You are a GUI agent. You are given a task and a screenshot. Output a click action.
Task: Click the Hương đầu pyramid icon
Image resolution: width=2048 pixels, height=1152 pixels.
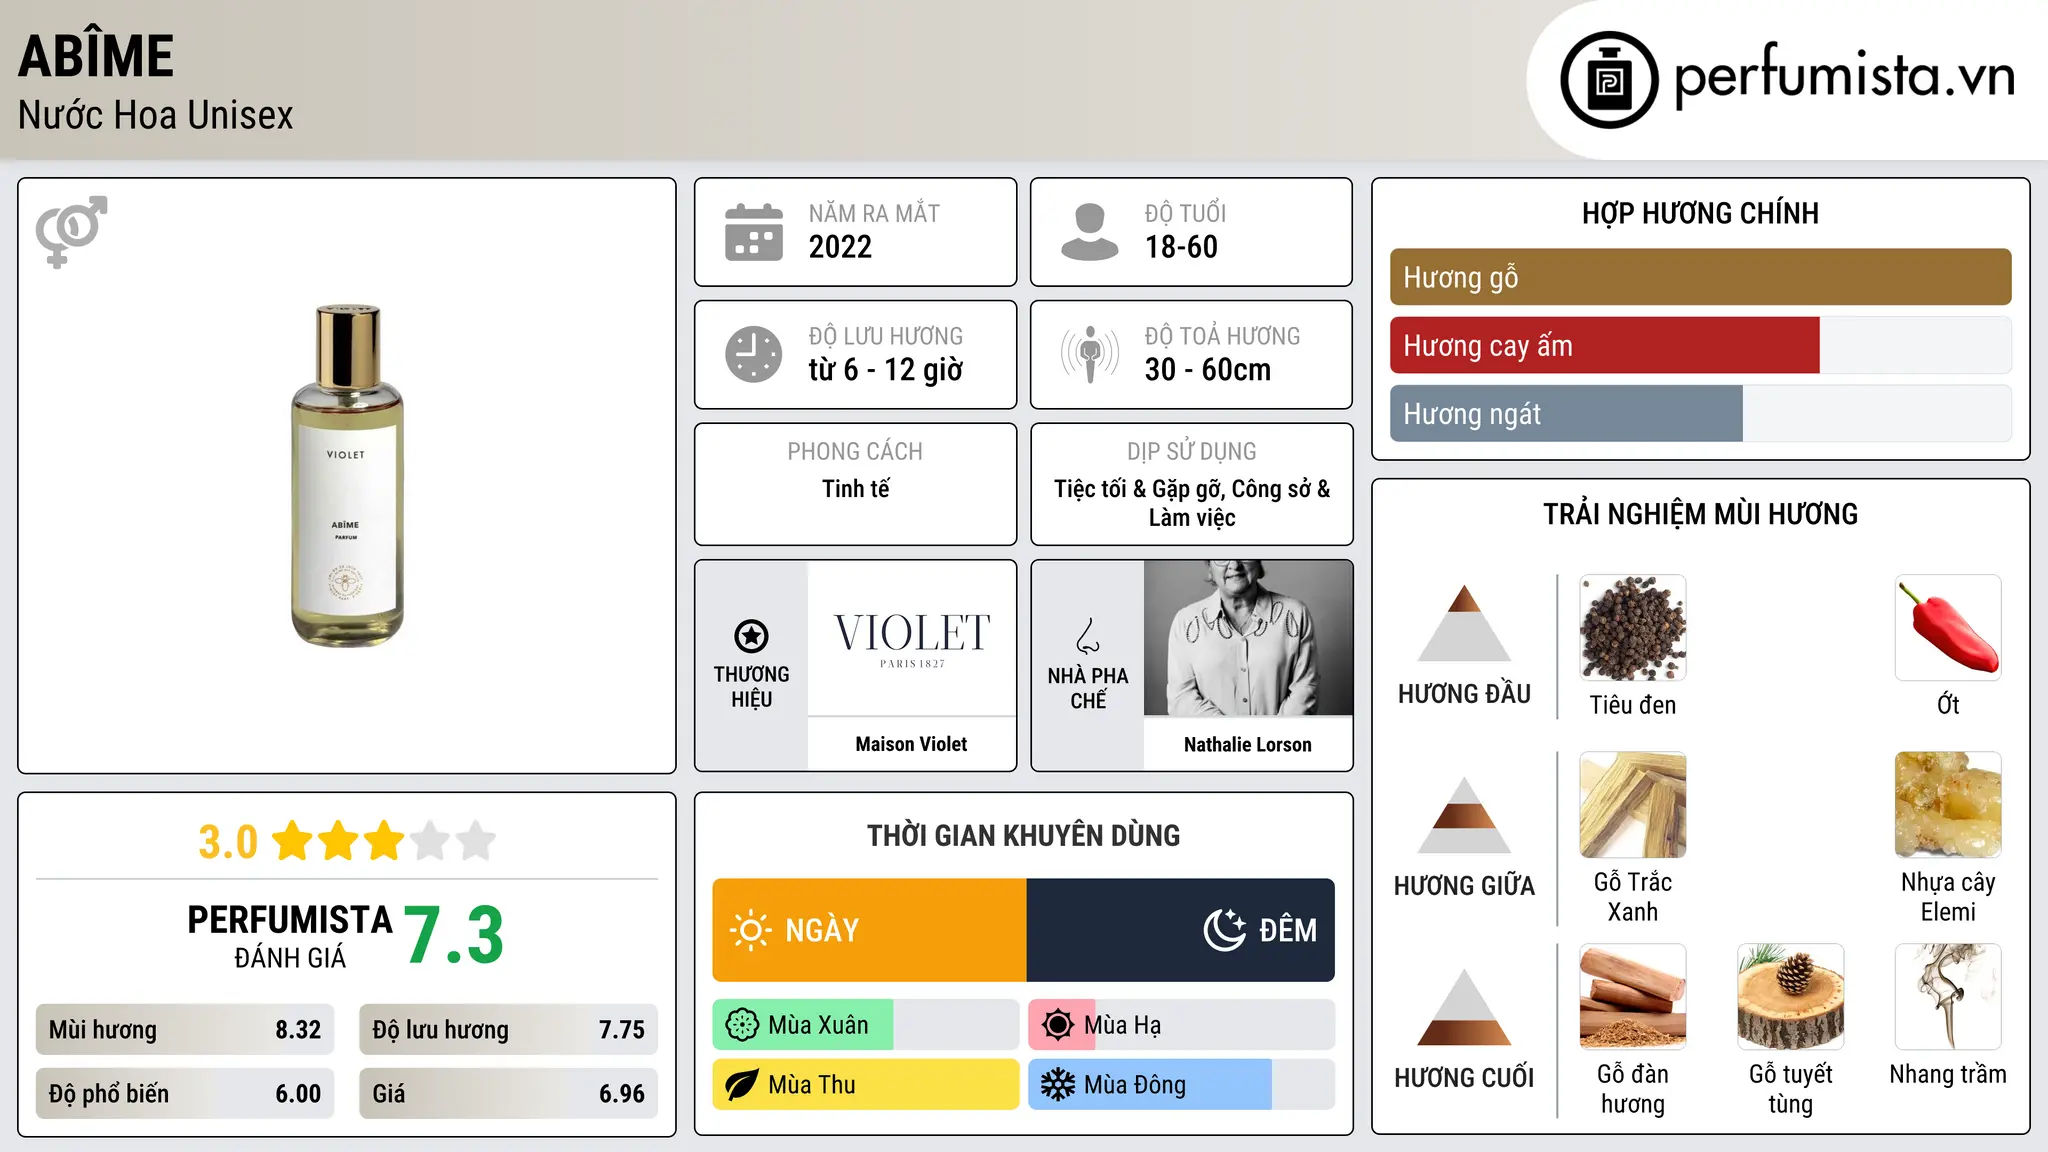(x=1465, y=623)
